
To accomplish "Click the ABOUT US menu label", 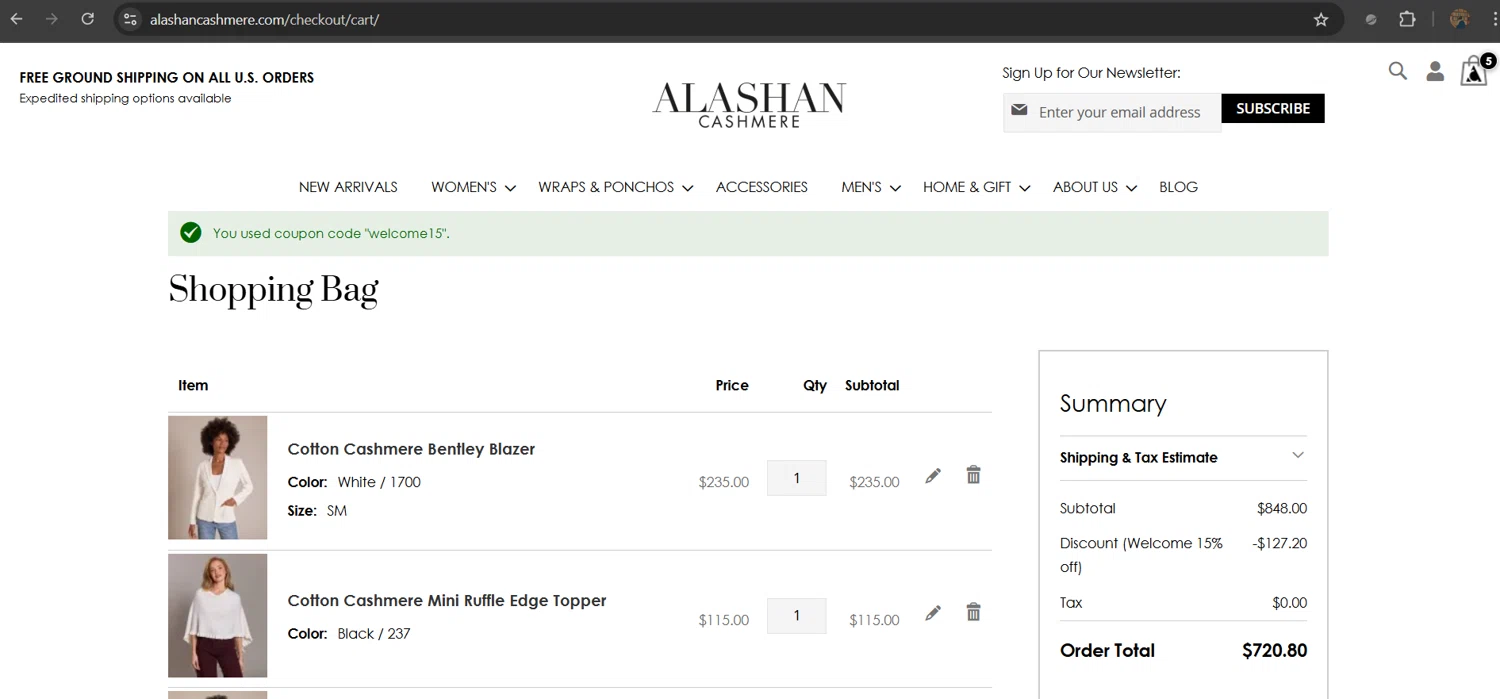I will point(1085,187).
